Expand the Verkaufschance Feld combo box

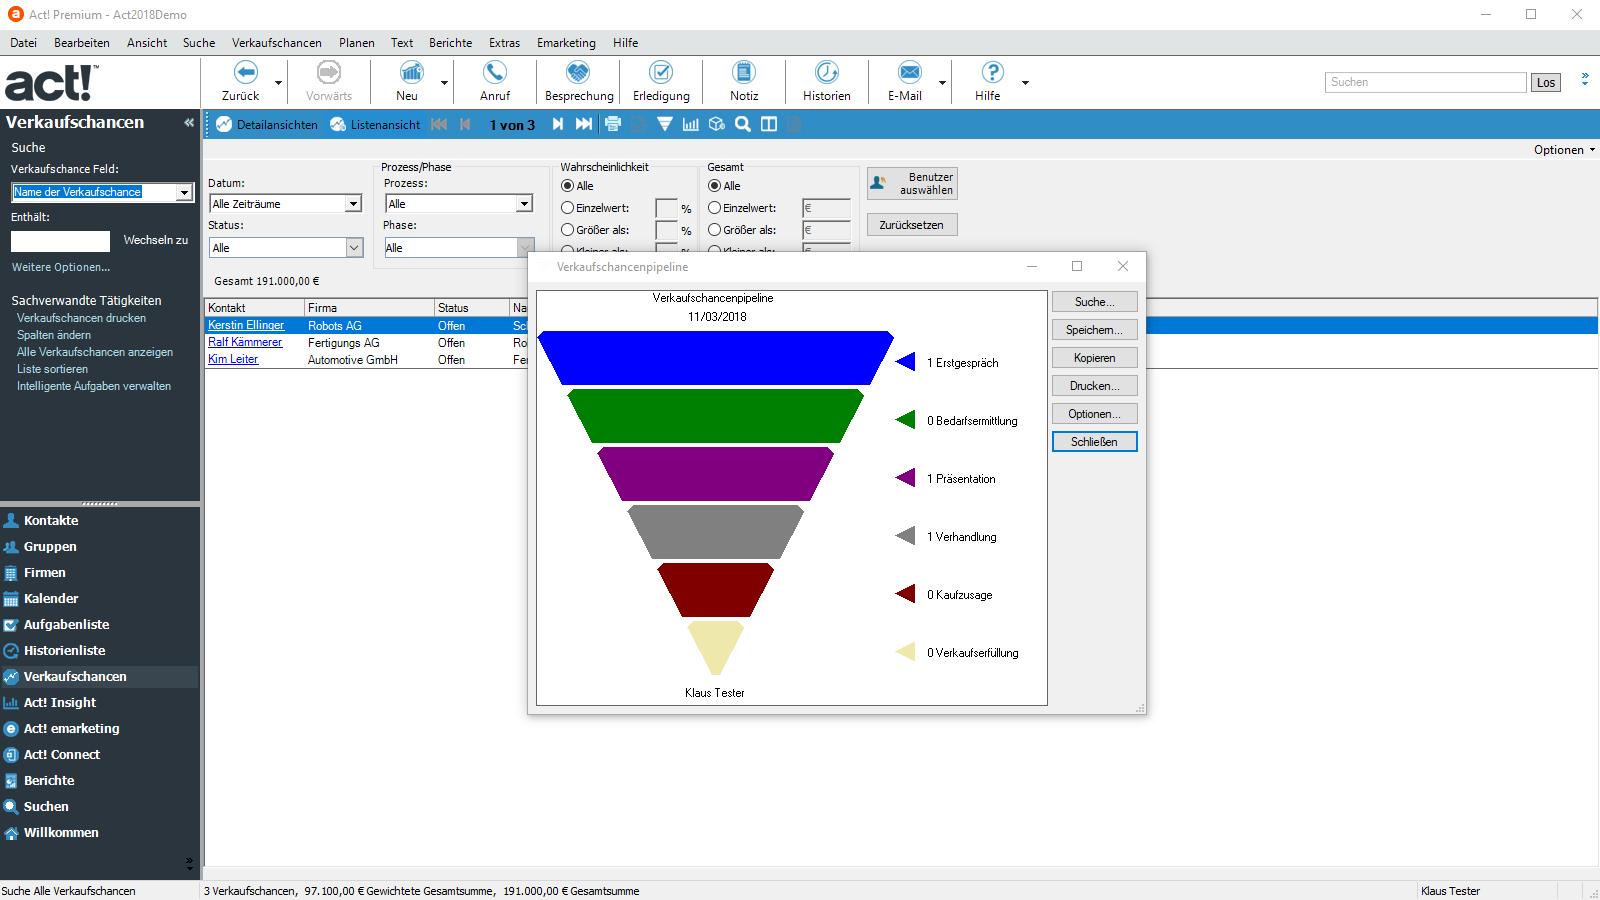184,192
